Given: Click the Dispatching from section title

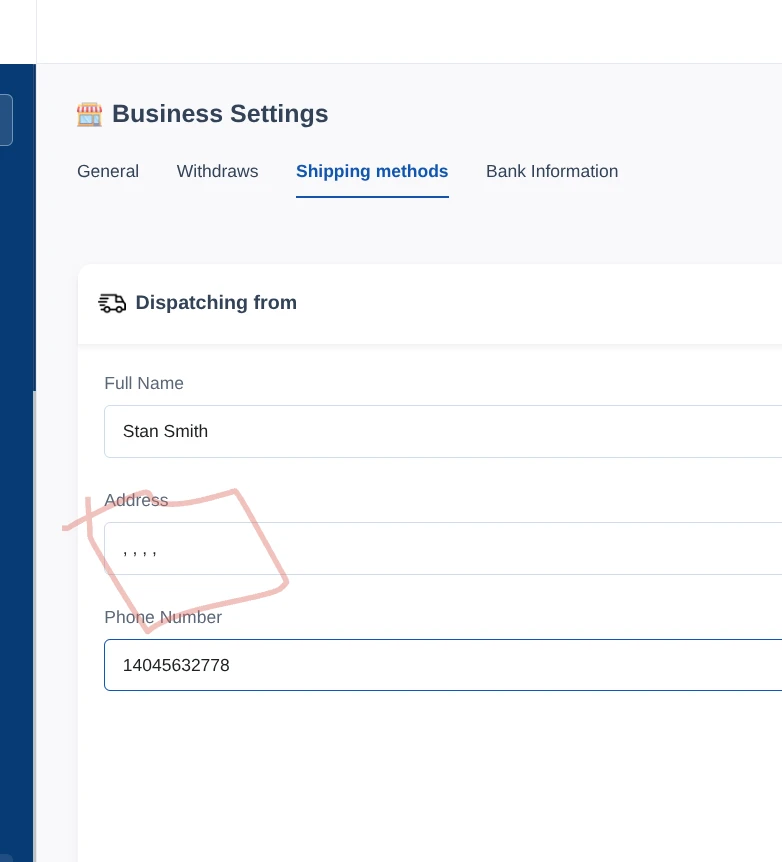Looking at the screenshot, I should coord(216,303).
